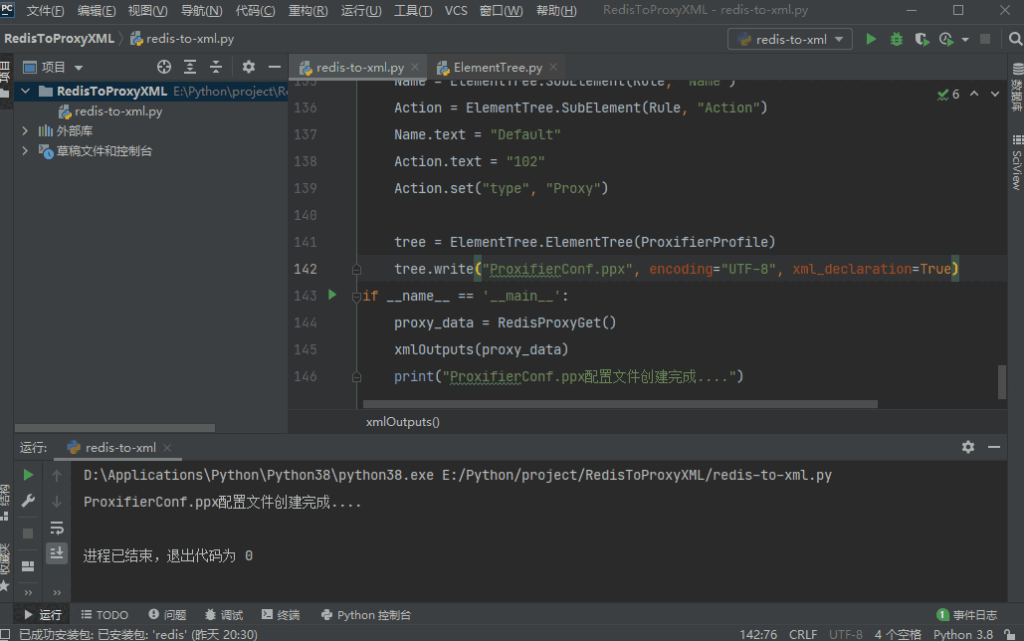The width and height of the screenshot is (1024, 641).
Task: Click project panel horizontal scrollbar
Action: pyautogui.click(x=115, y=428)
